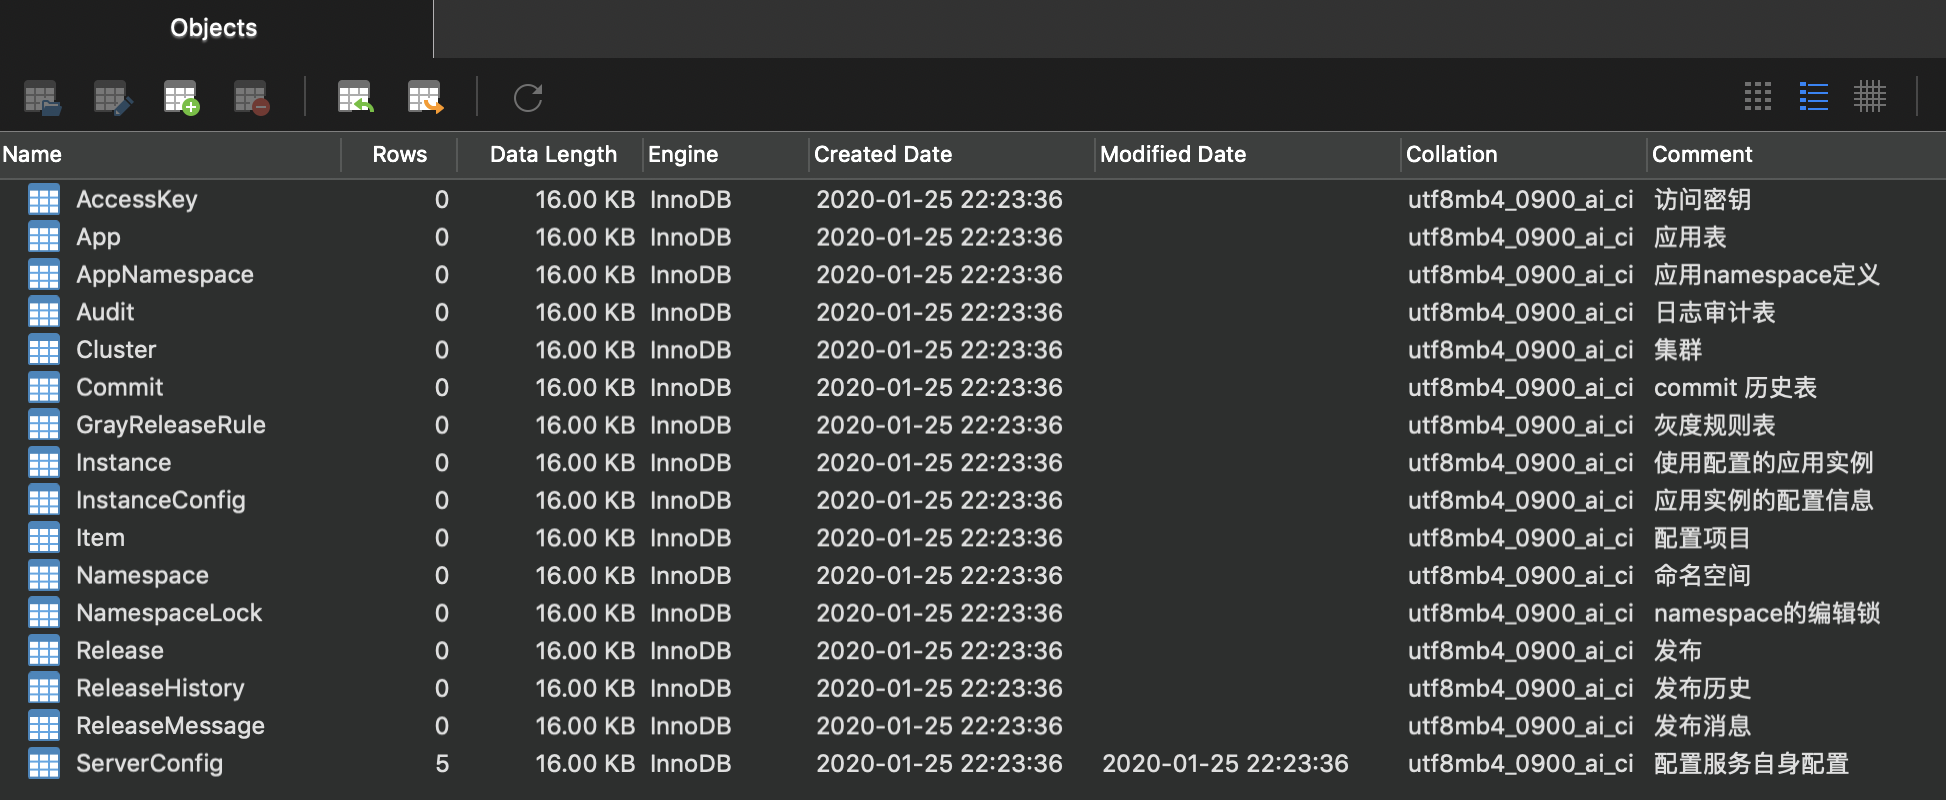Click the table icon beside AccessKey
The height and width of the screenshot is (800, 1946).
(x=44, y=199)
